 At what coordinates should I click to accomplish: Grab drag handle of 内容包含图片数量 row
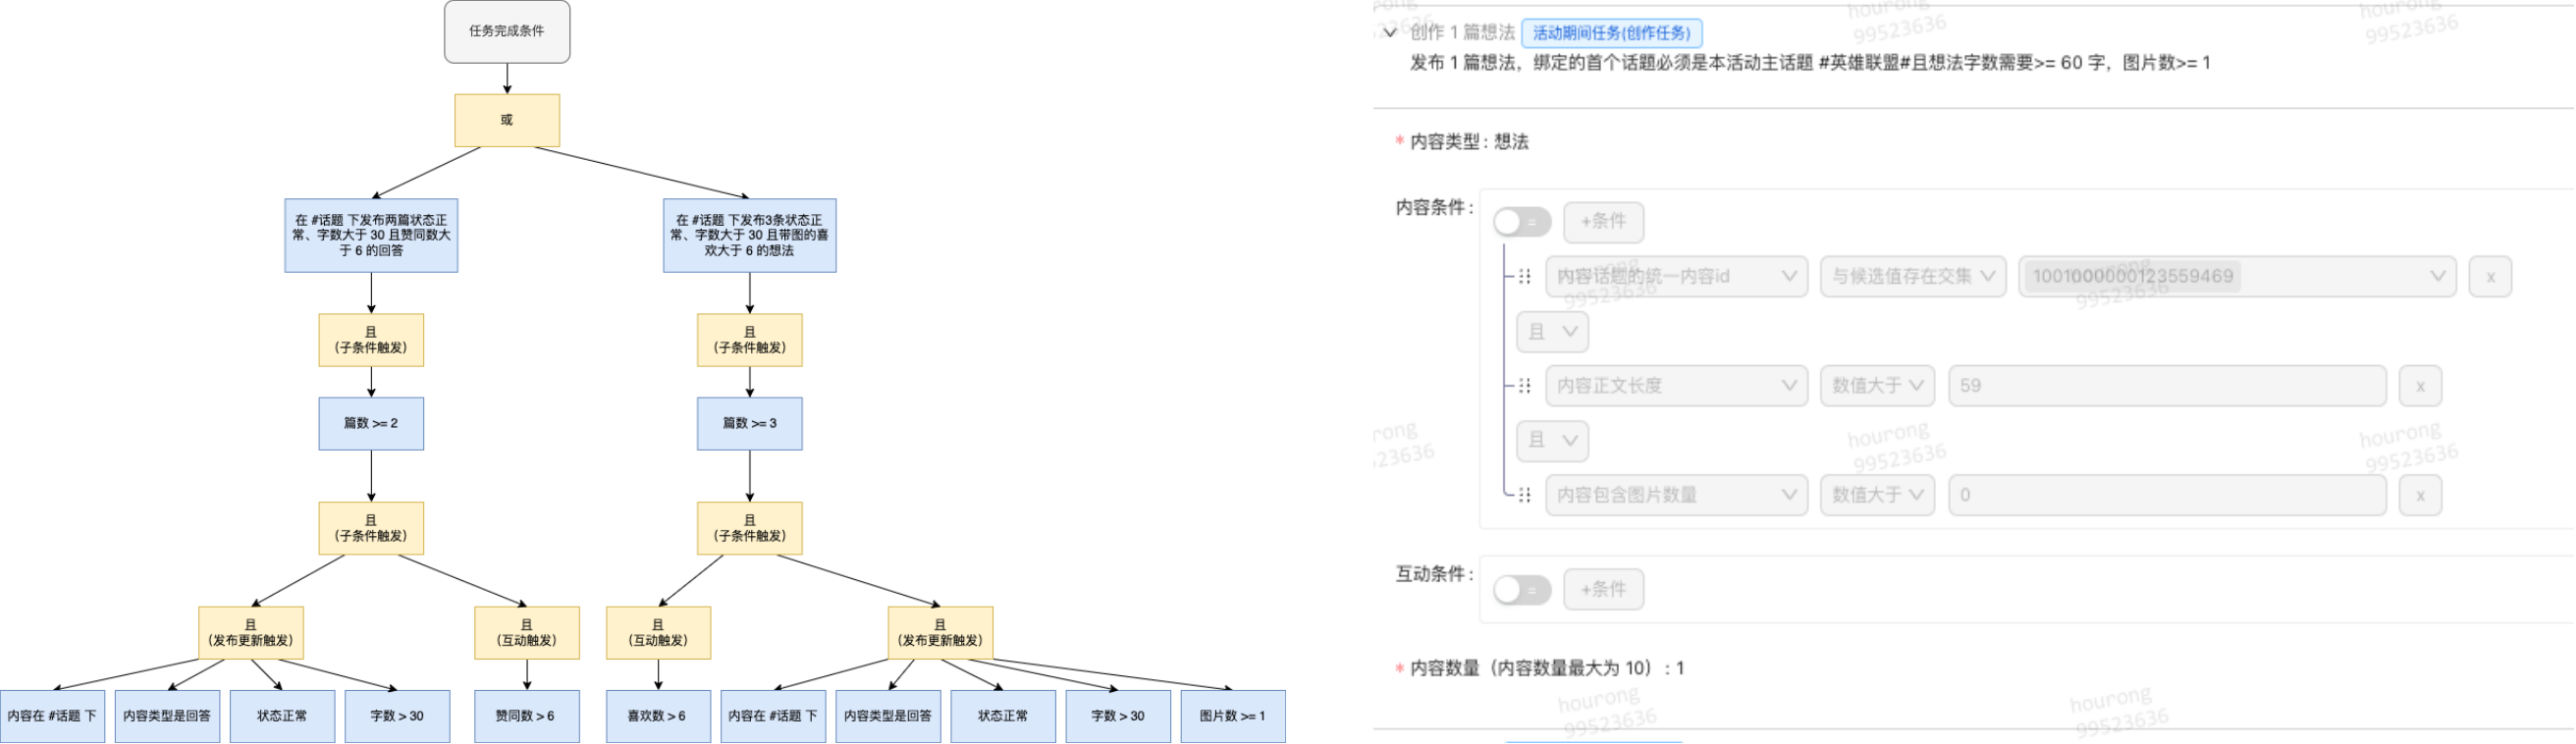point(1525,495)
